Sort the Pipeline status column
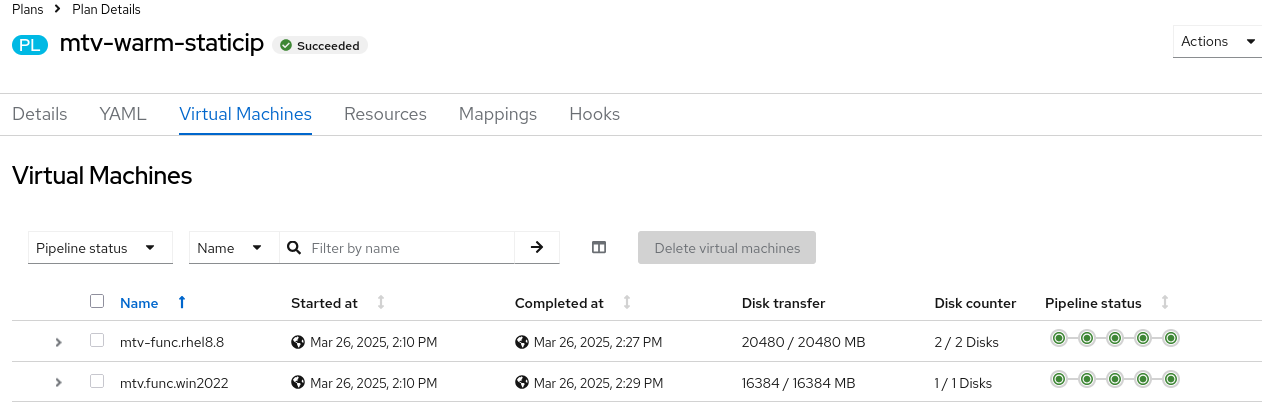Image resolution: width=1262 pixels, height=406 pixels. tap(1165, 303)
